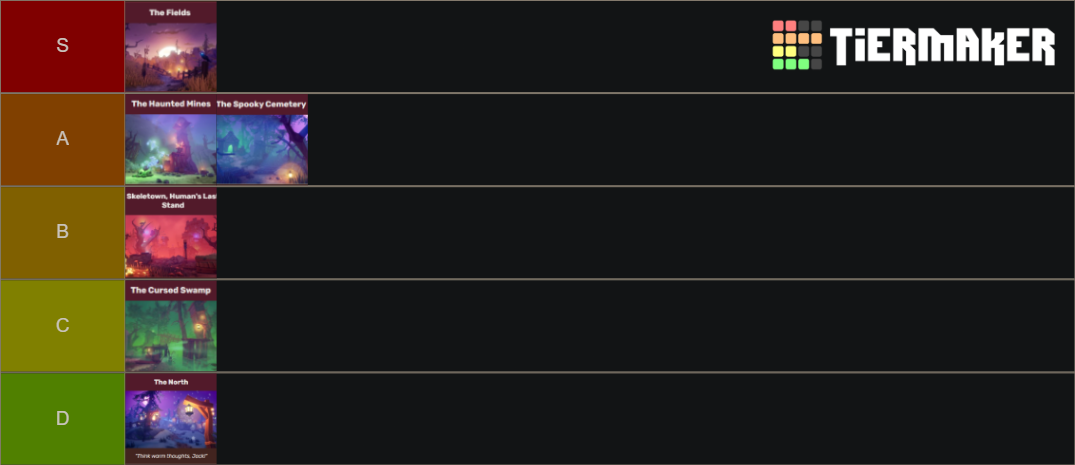Click the B tier label cell
This screenshot has width=1075, height=465.
pyautogui.click(x=62, y=232)
